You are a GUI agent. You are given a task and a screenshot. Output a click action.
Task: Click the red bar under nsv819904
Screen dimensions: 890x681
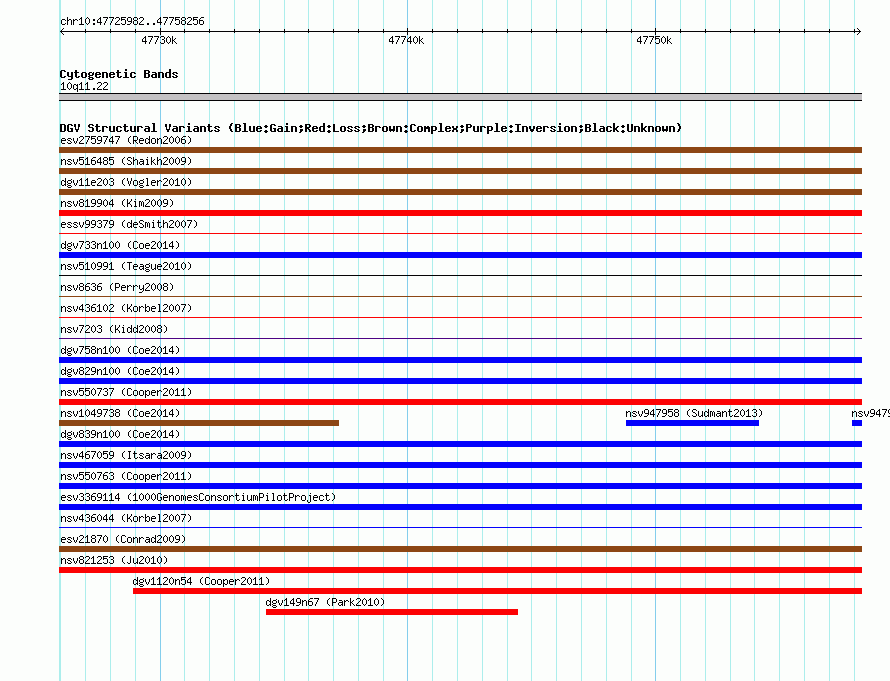coord(460,213)
